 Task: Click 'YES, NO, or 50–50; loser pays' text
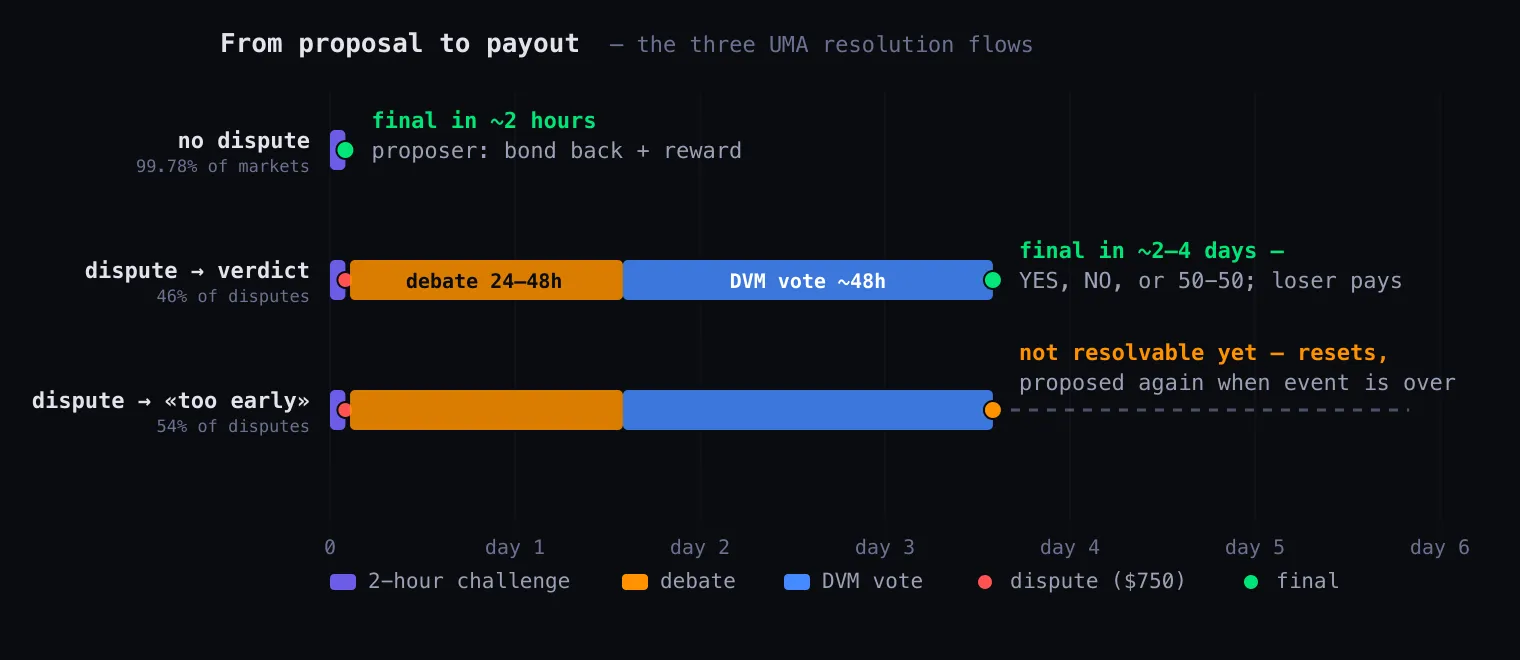click(x=1211, y=281)
